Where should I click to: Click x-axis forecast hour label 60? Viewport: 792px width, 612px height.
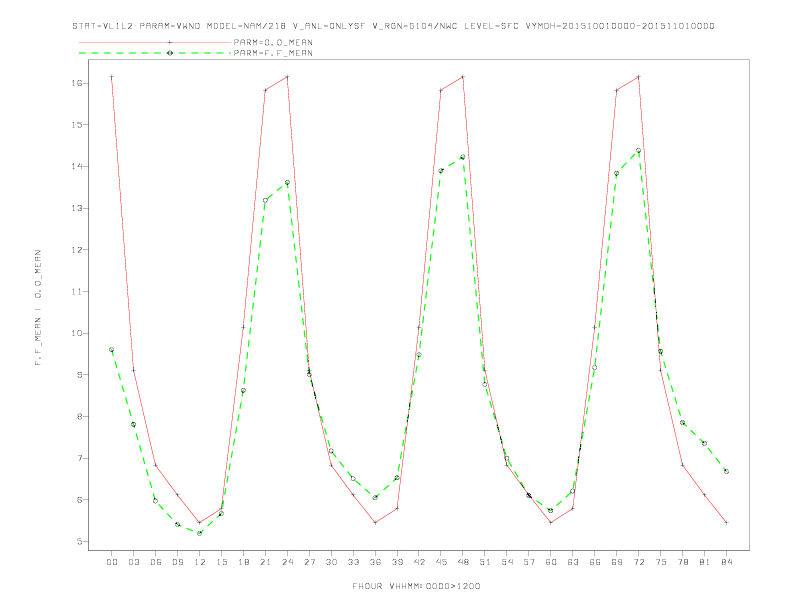coord(551,562)
